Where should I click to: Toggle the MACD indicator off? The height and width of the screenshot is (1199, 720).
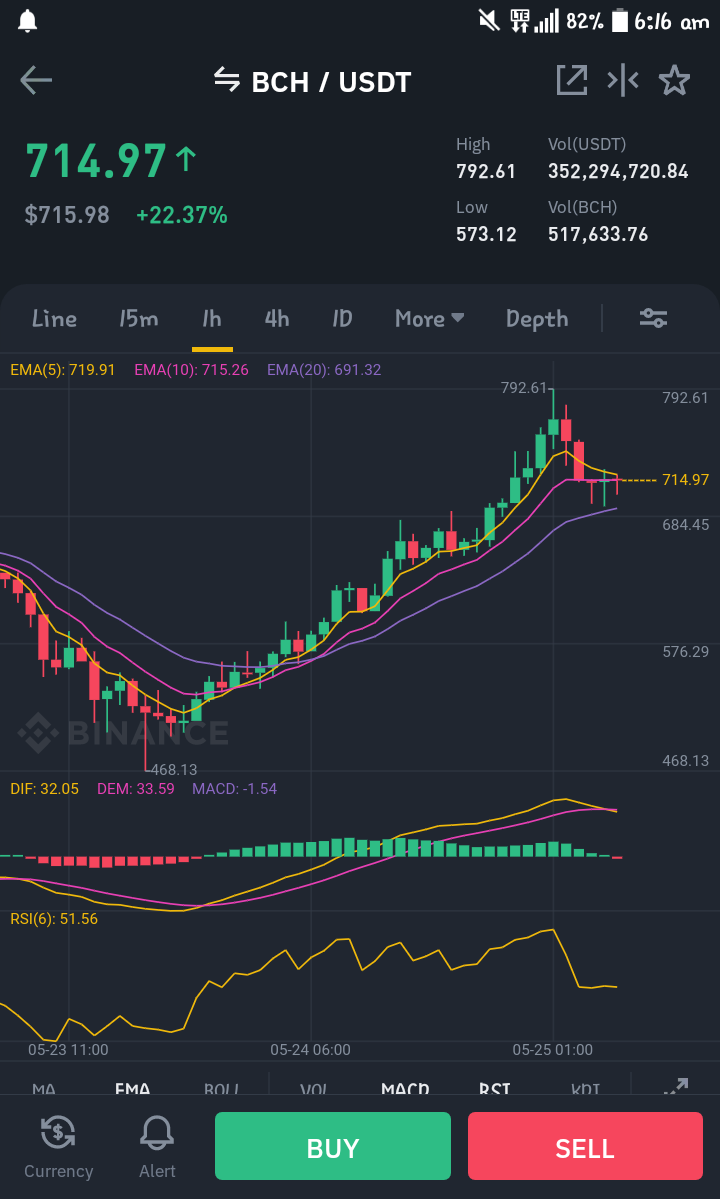coord(405,1089)
